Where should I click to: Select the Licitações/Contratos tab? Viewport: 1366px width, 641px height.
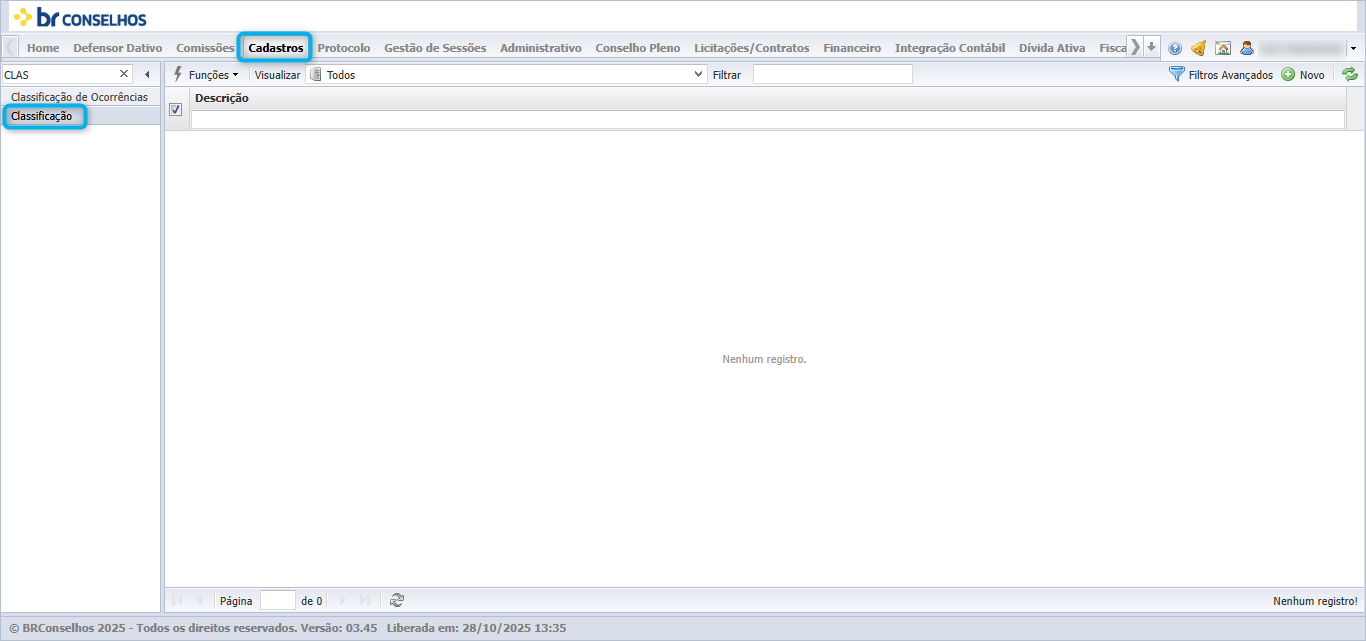[x=752, y=48]
